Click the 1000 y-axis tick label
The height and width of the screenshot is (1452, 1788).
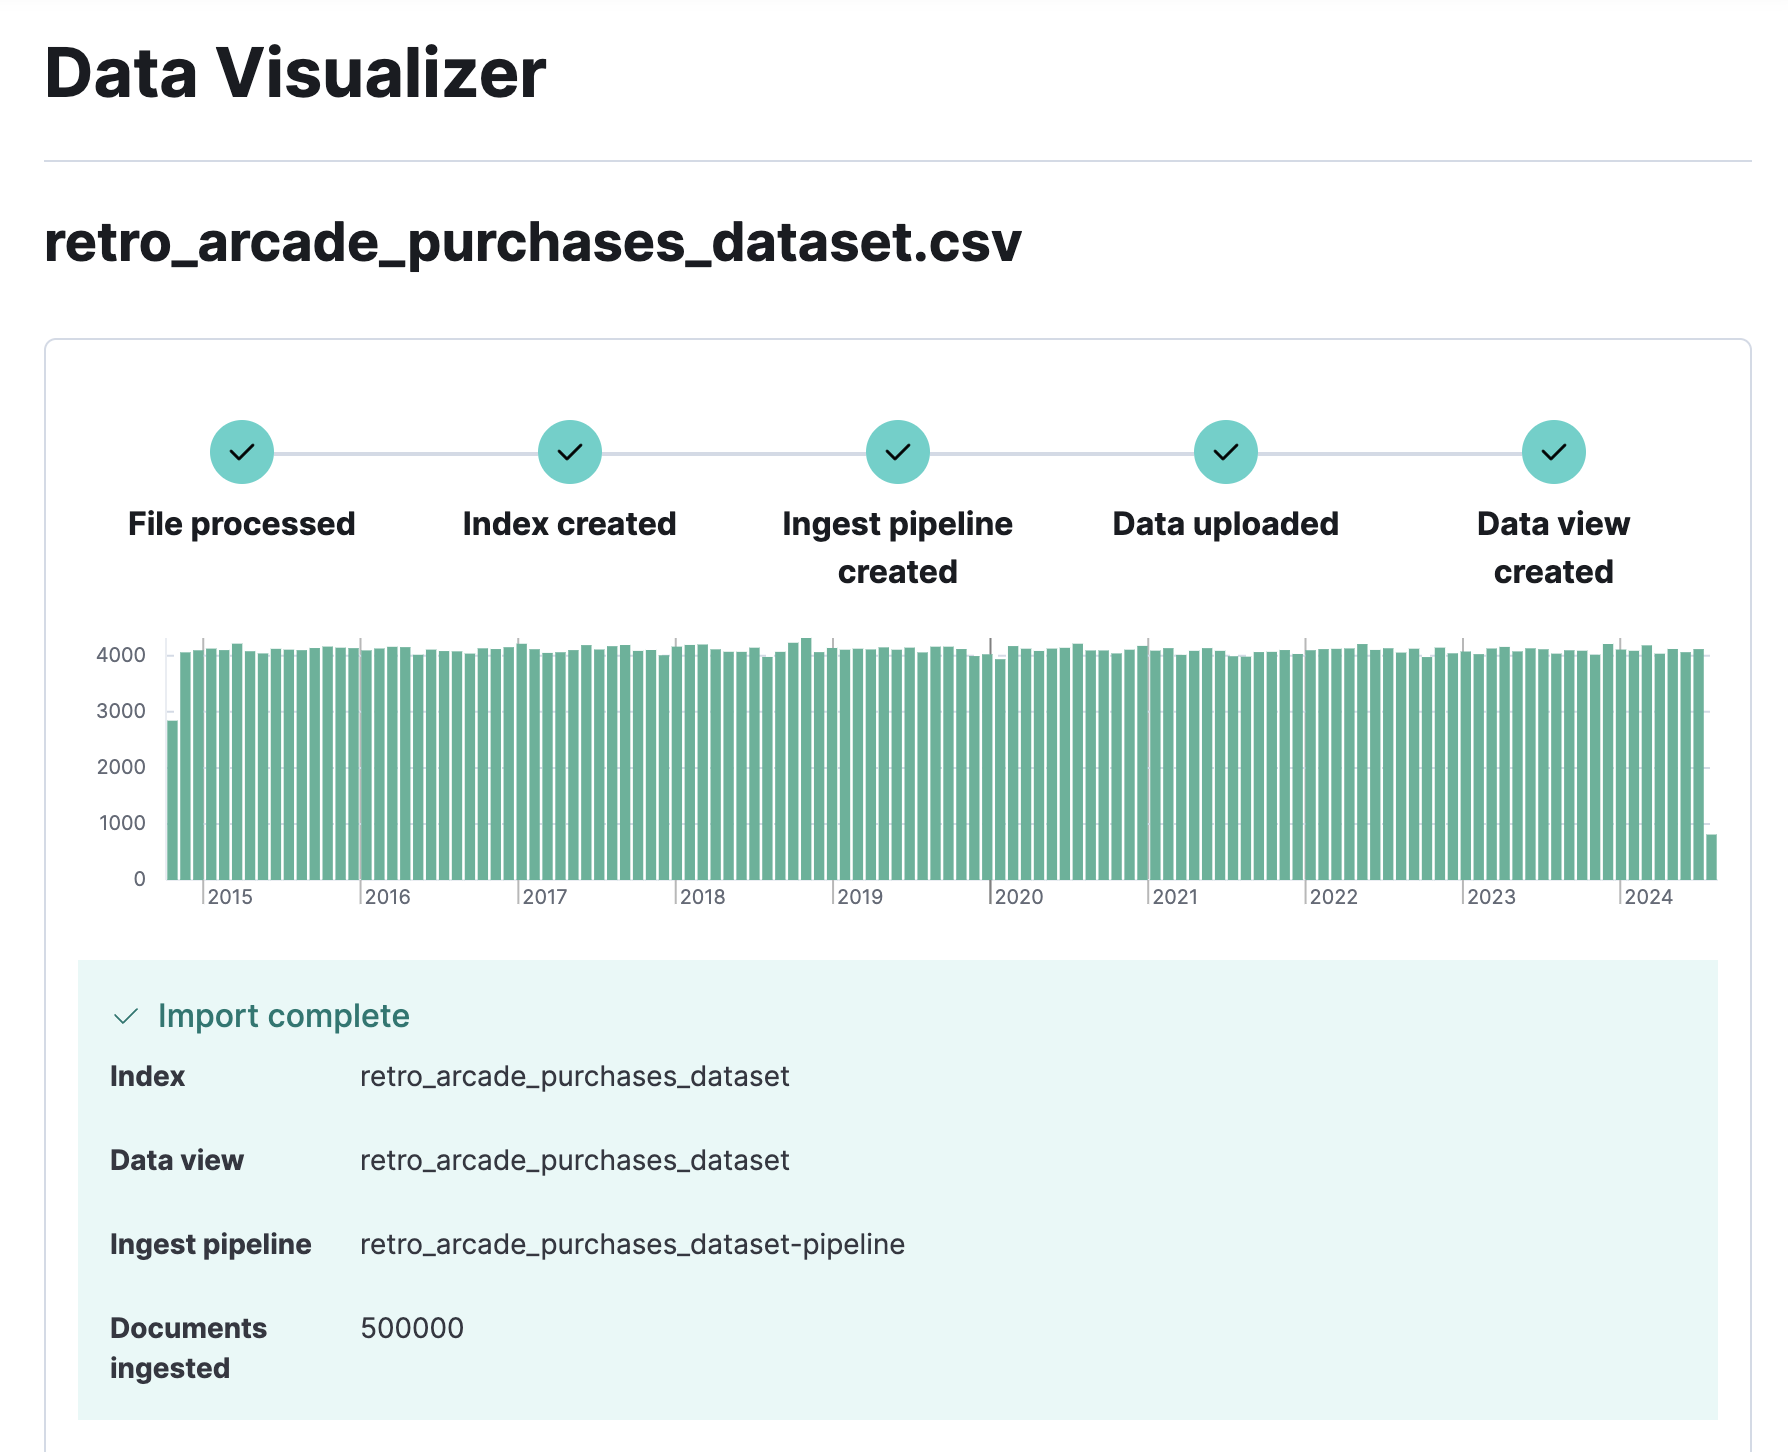point(122,823)
